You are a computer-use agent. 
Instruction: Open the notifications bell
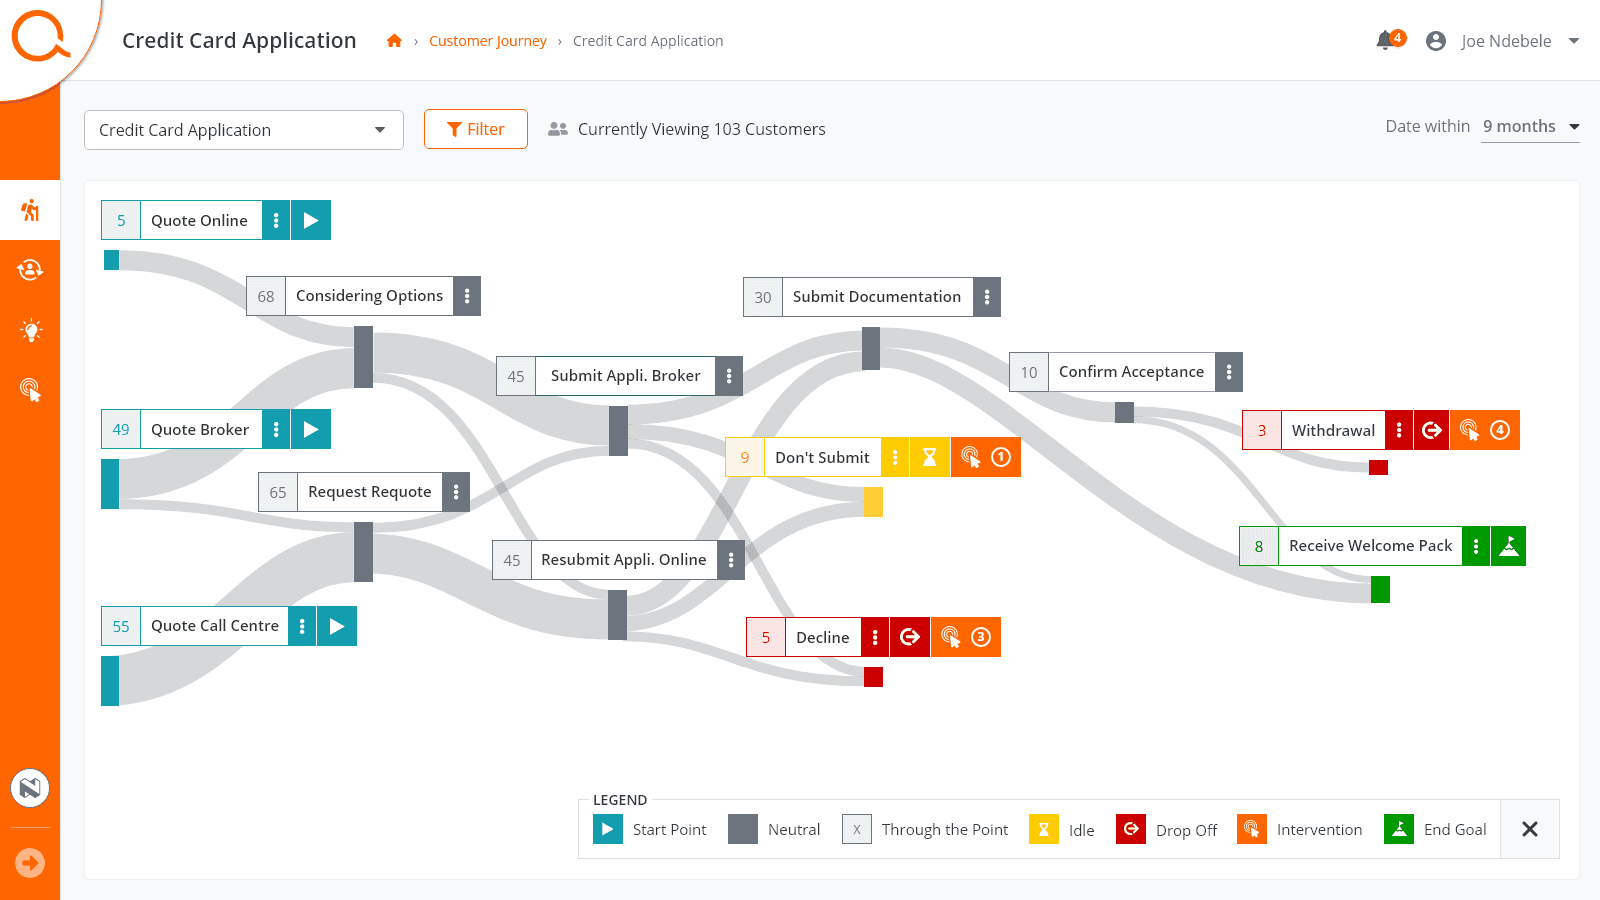coord(1386,41)
